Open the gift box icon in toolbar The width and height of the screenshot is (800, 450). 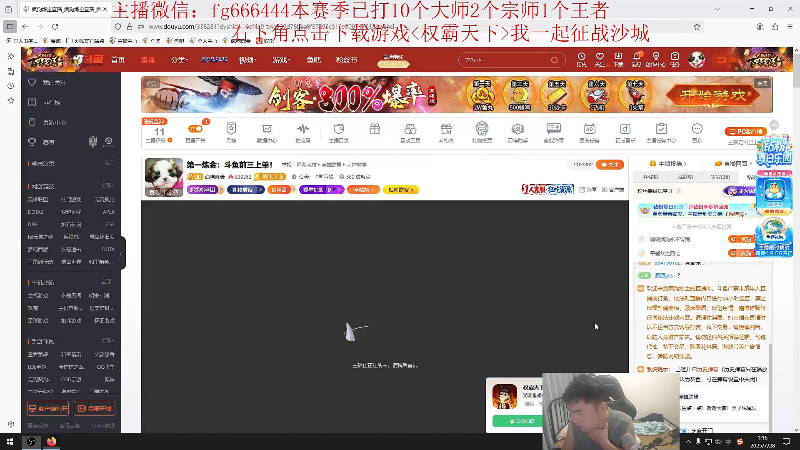pyautogui.click(x=374, y=130)
